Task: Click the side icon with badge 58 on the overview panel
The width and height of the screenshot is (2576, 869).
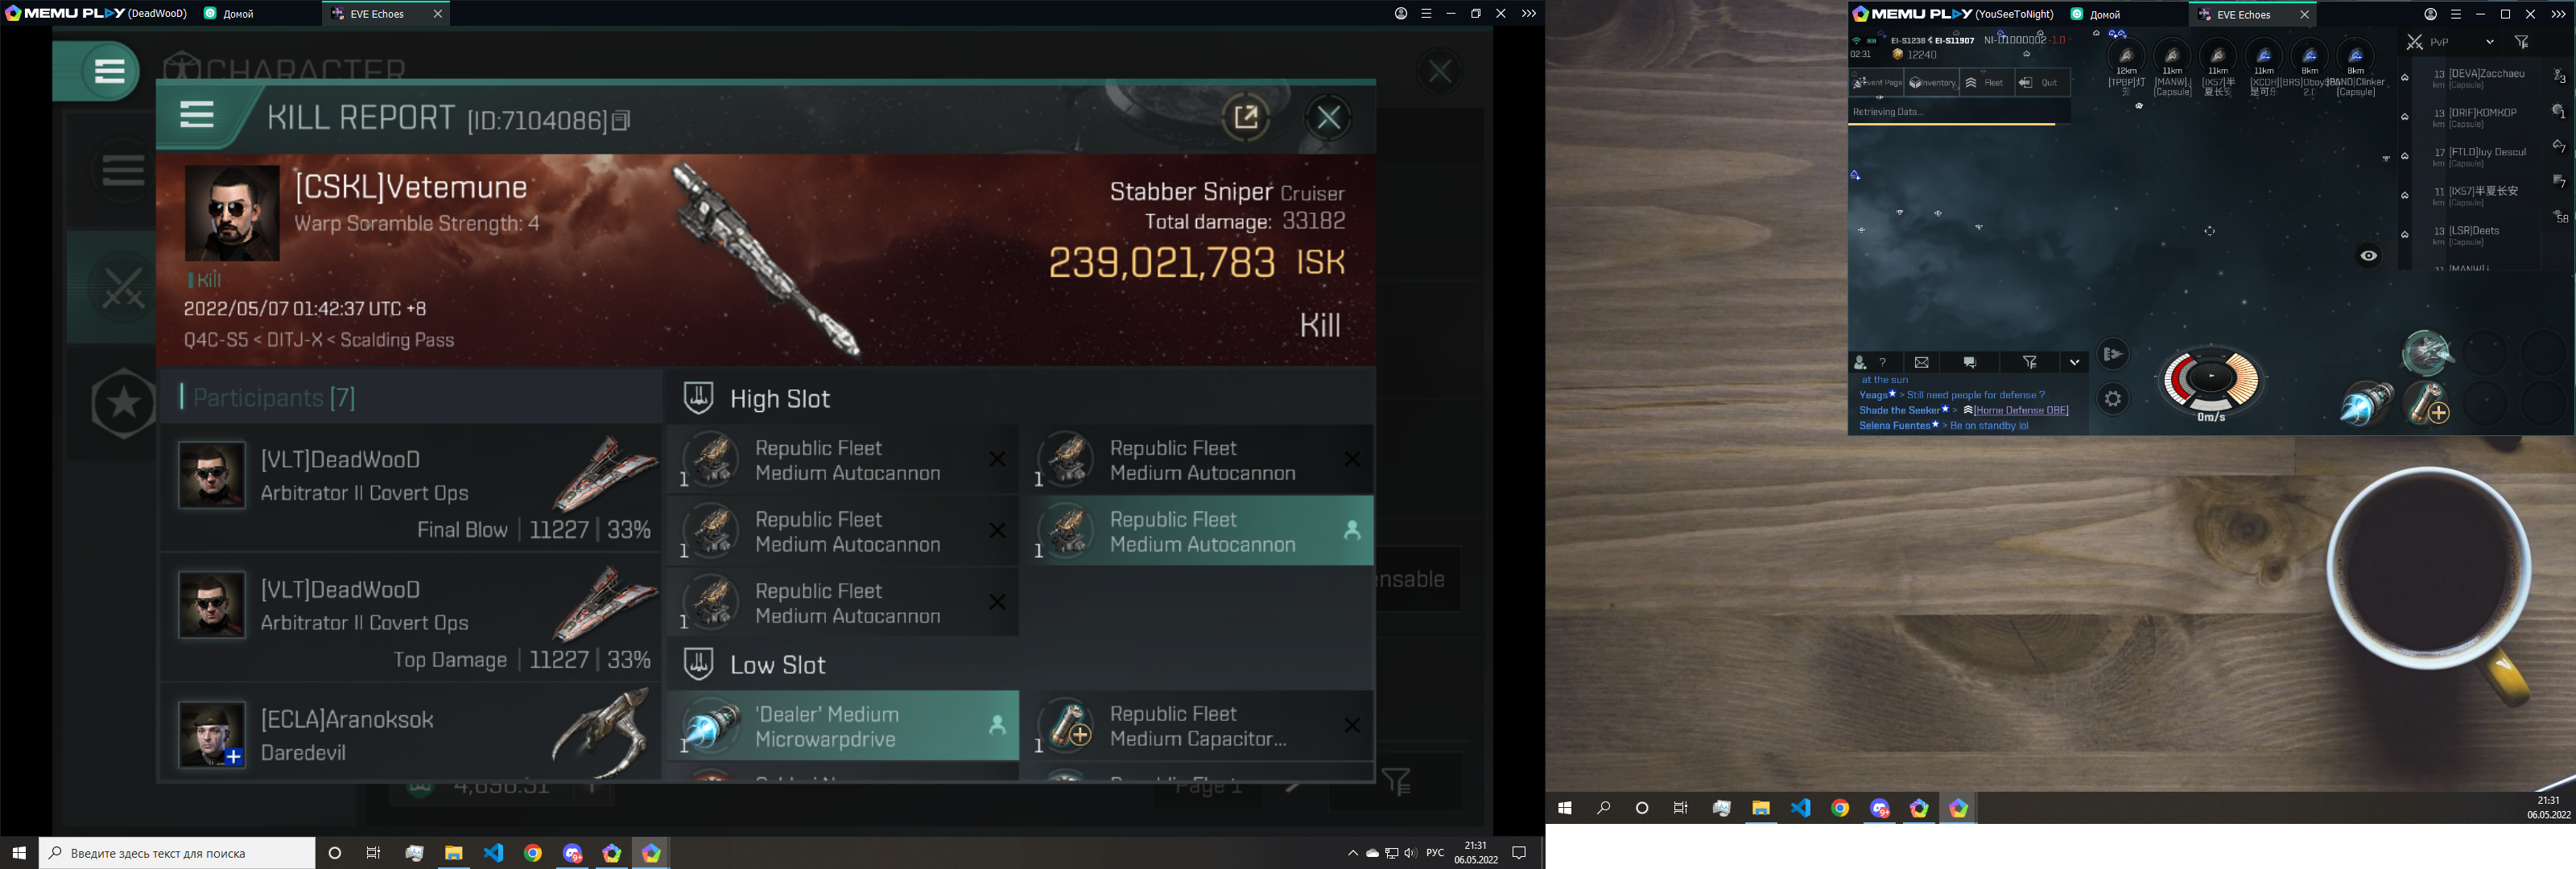Action: coord(2559,216)
